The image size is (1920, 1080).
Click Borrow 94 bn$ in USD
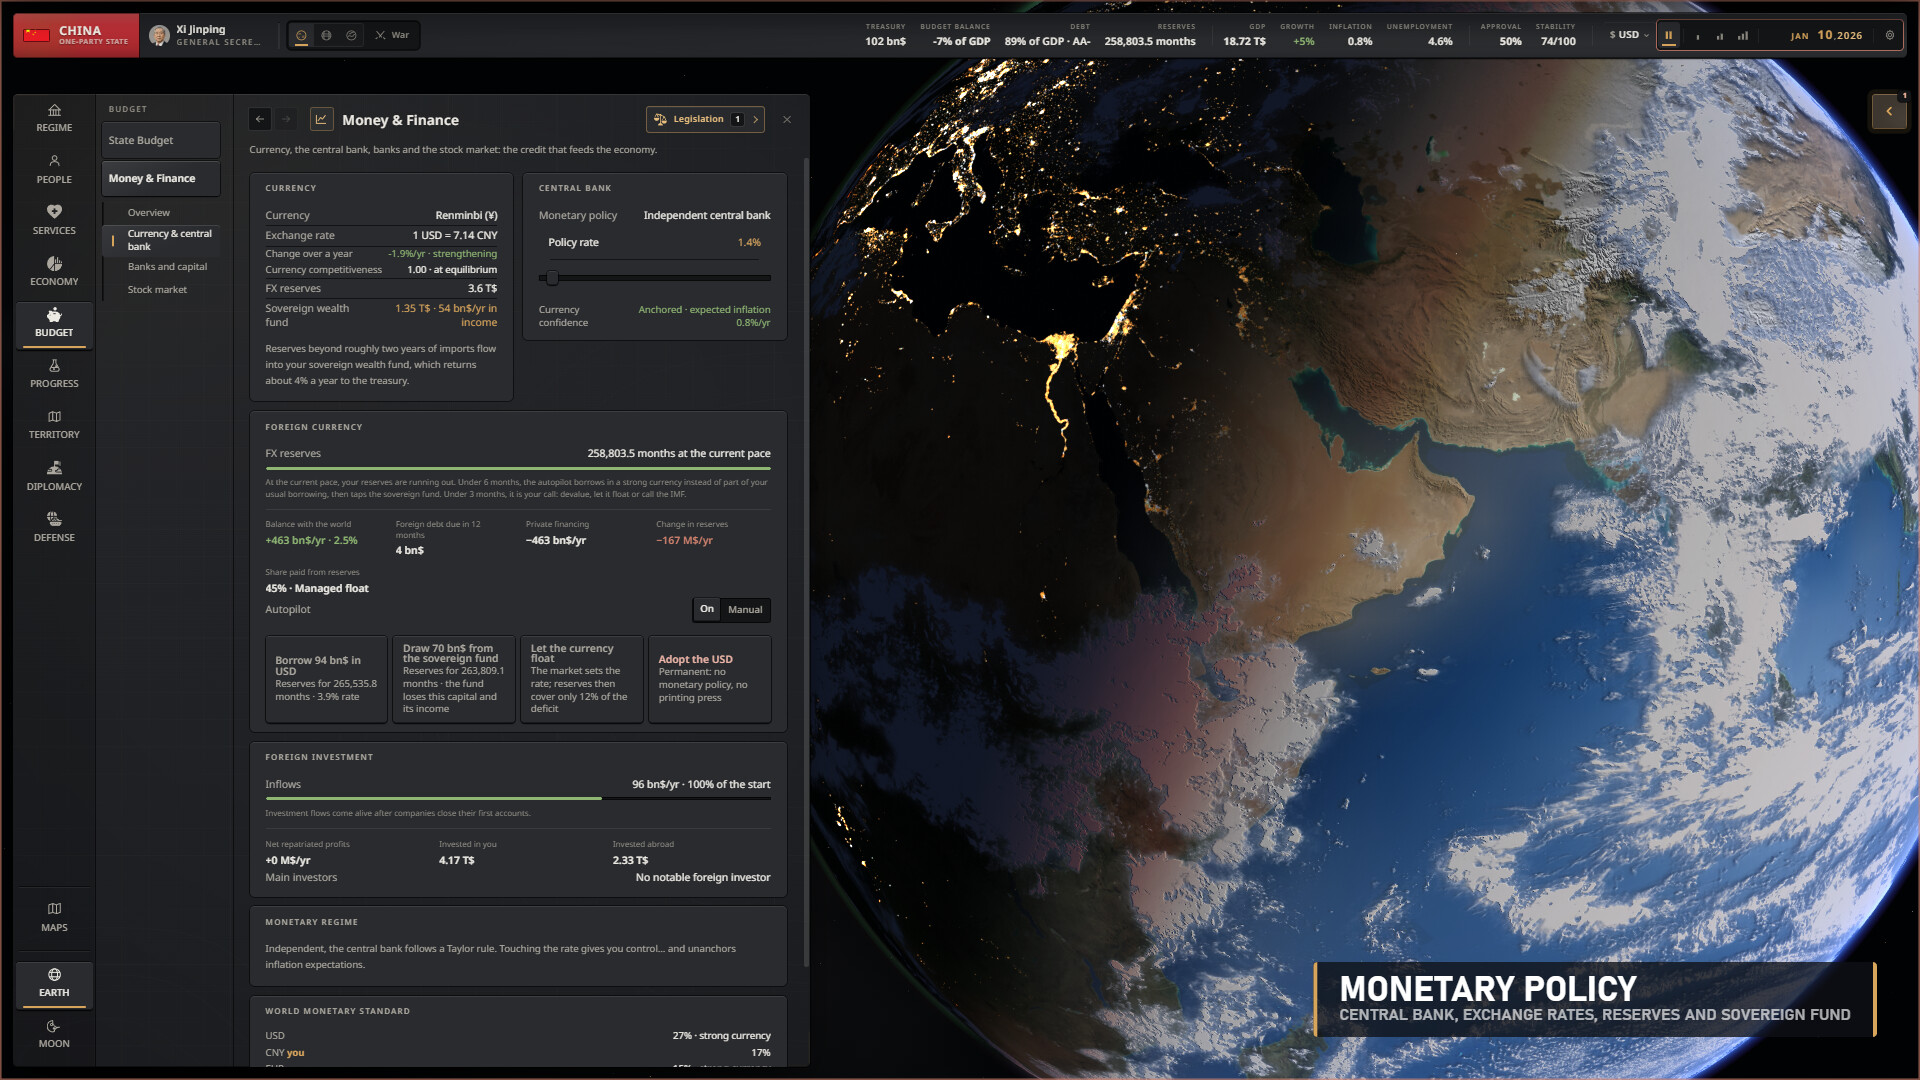326,679
